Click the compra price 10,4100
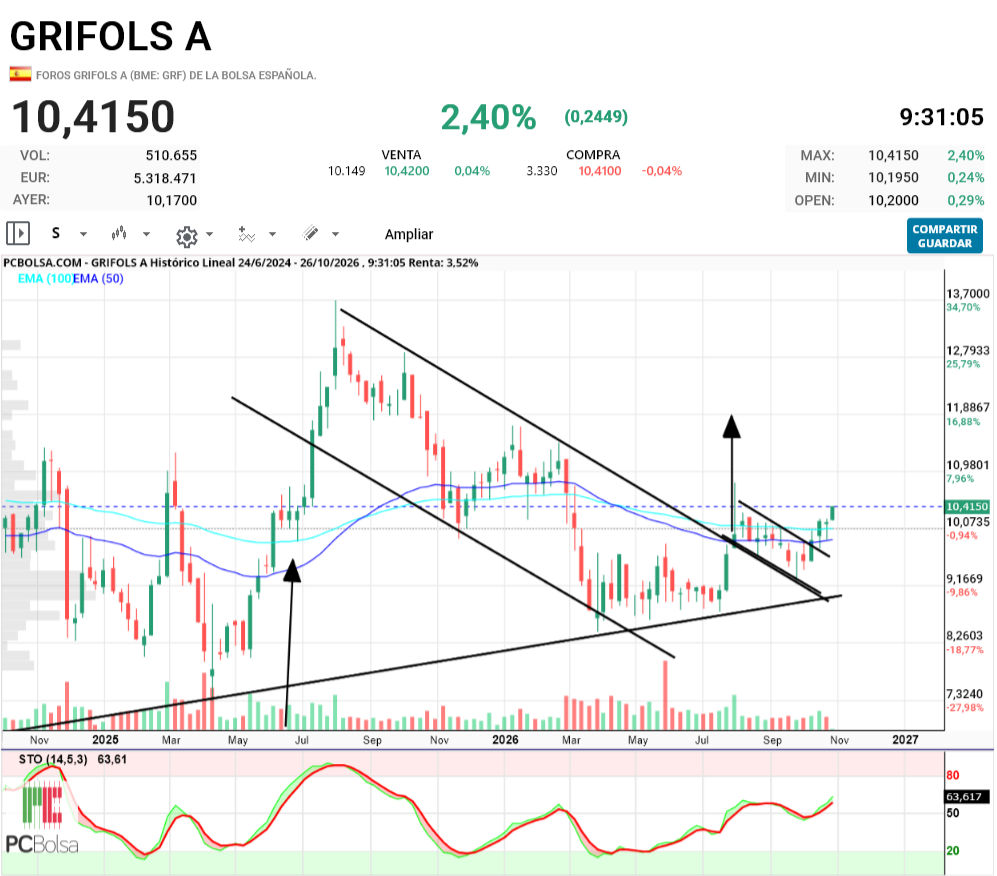997x876 pixels. [600, 171]
